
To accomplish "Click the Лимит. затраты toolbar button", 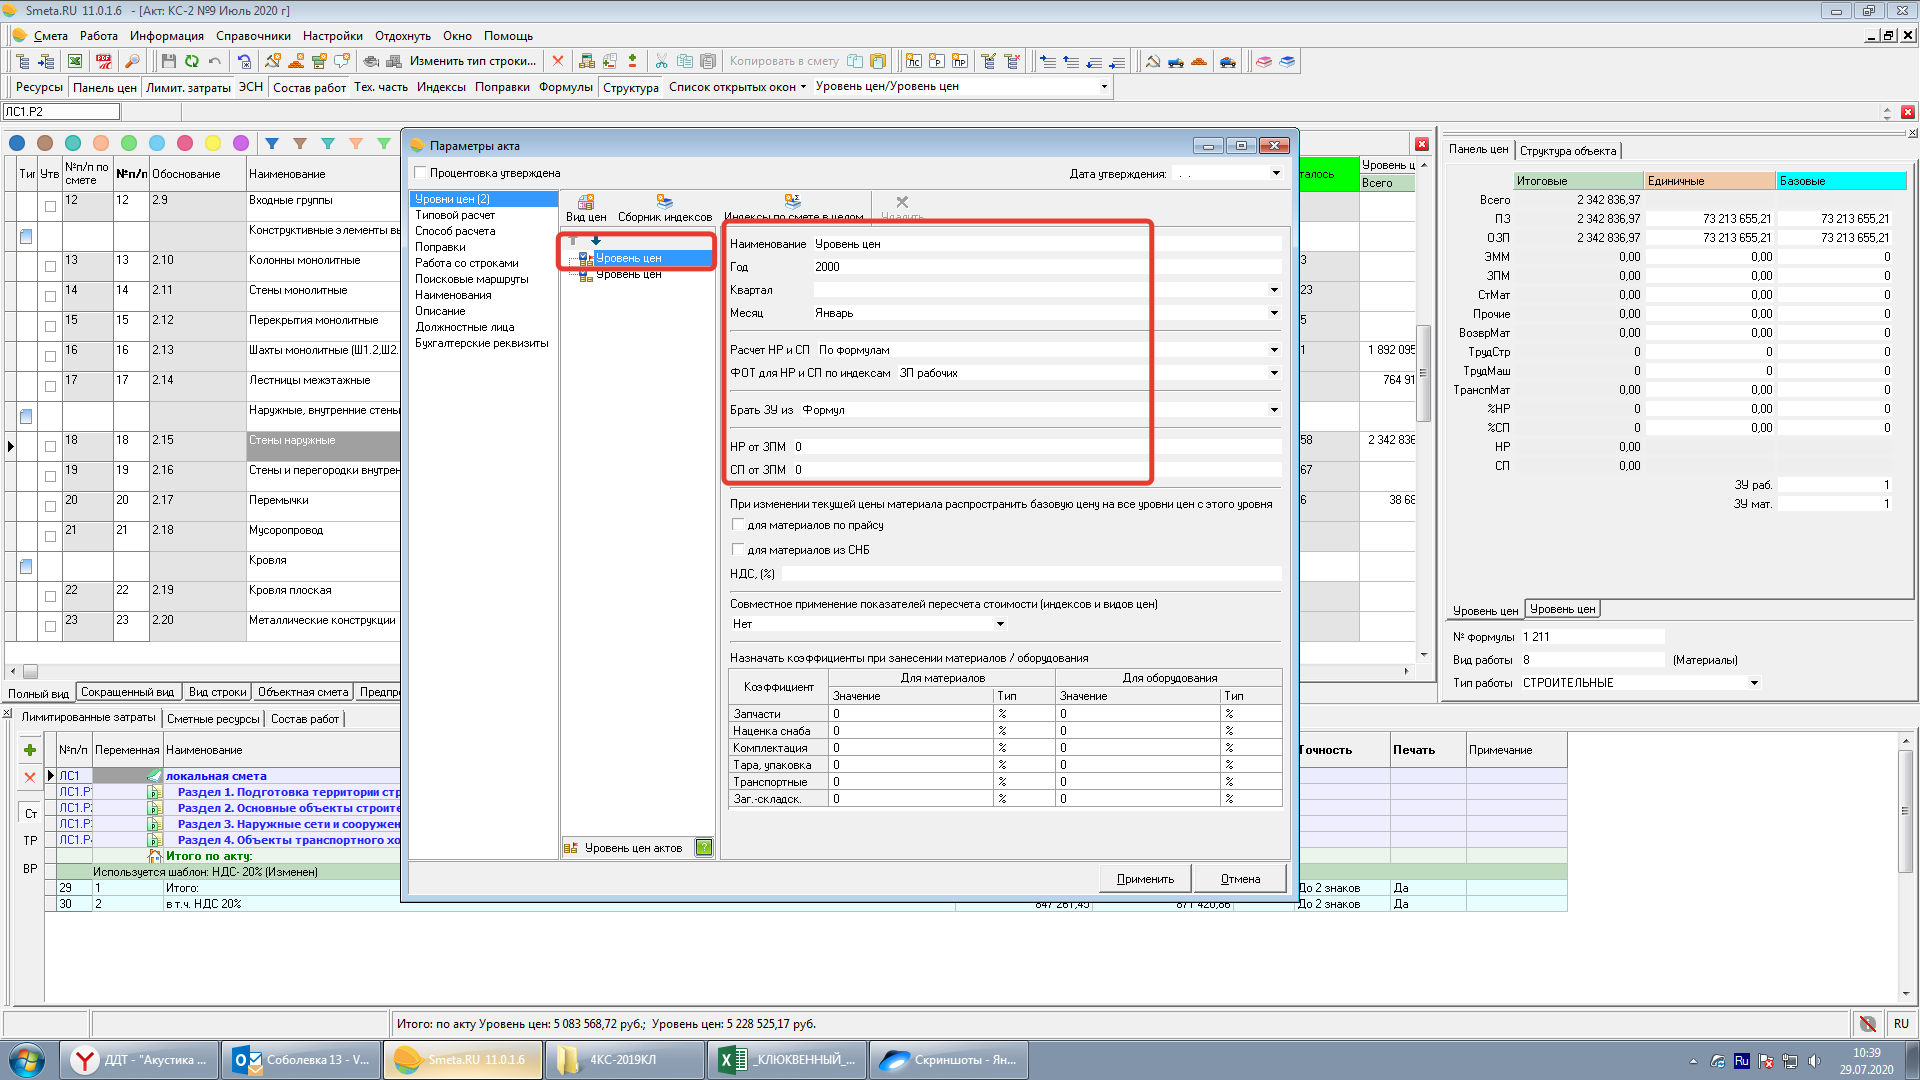I will (x=188, y=87).
